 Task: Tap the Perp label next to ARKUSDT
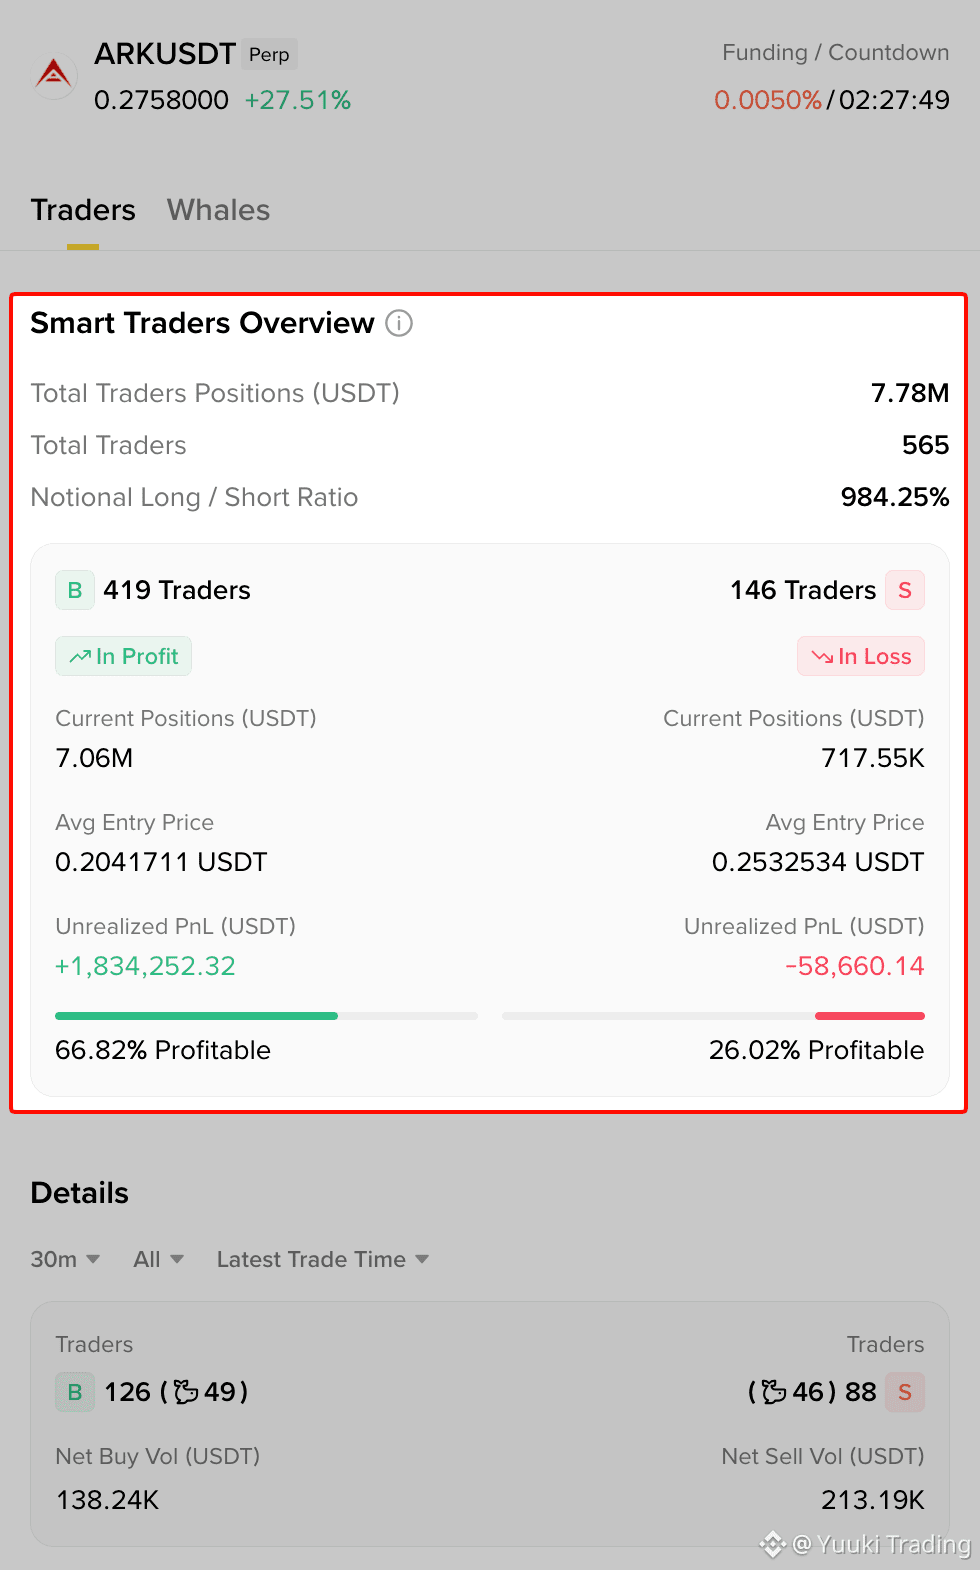pyautogui.click(x=269, y=54)
